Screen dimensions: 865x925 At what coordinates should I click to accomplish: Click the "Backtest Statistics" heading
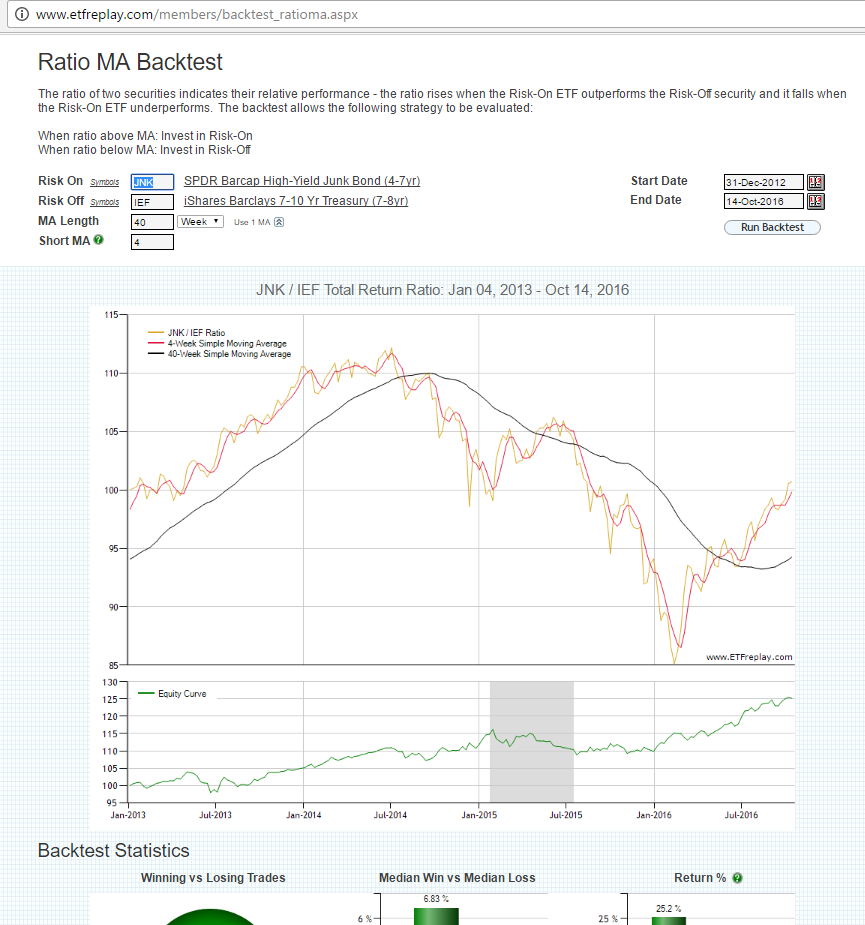[x=114, y=851]
